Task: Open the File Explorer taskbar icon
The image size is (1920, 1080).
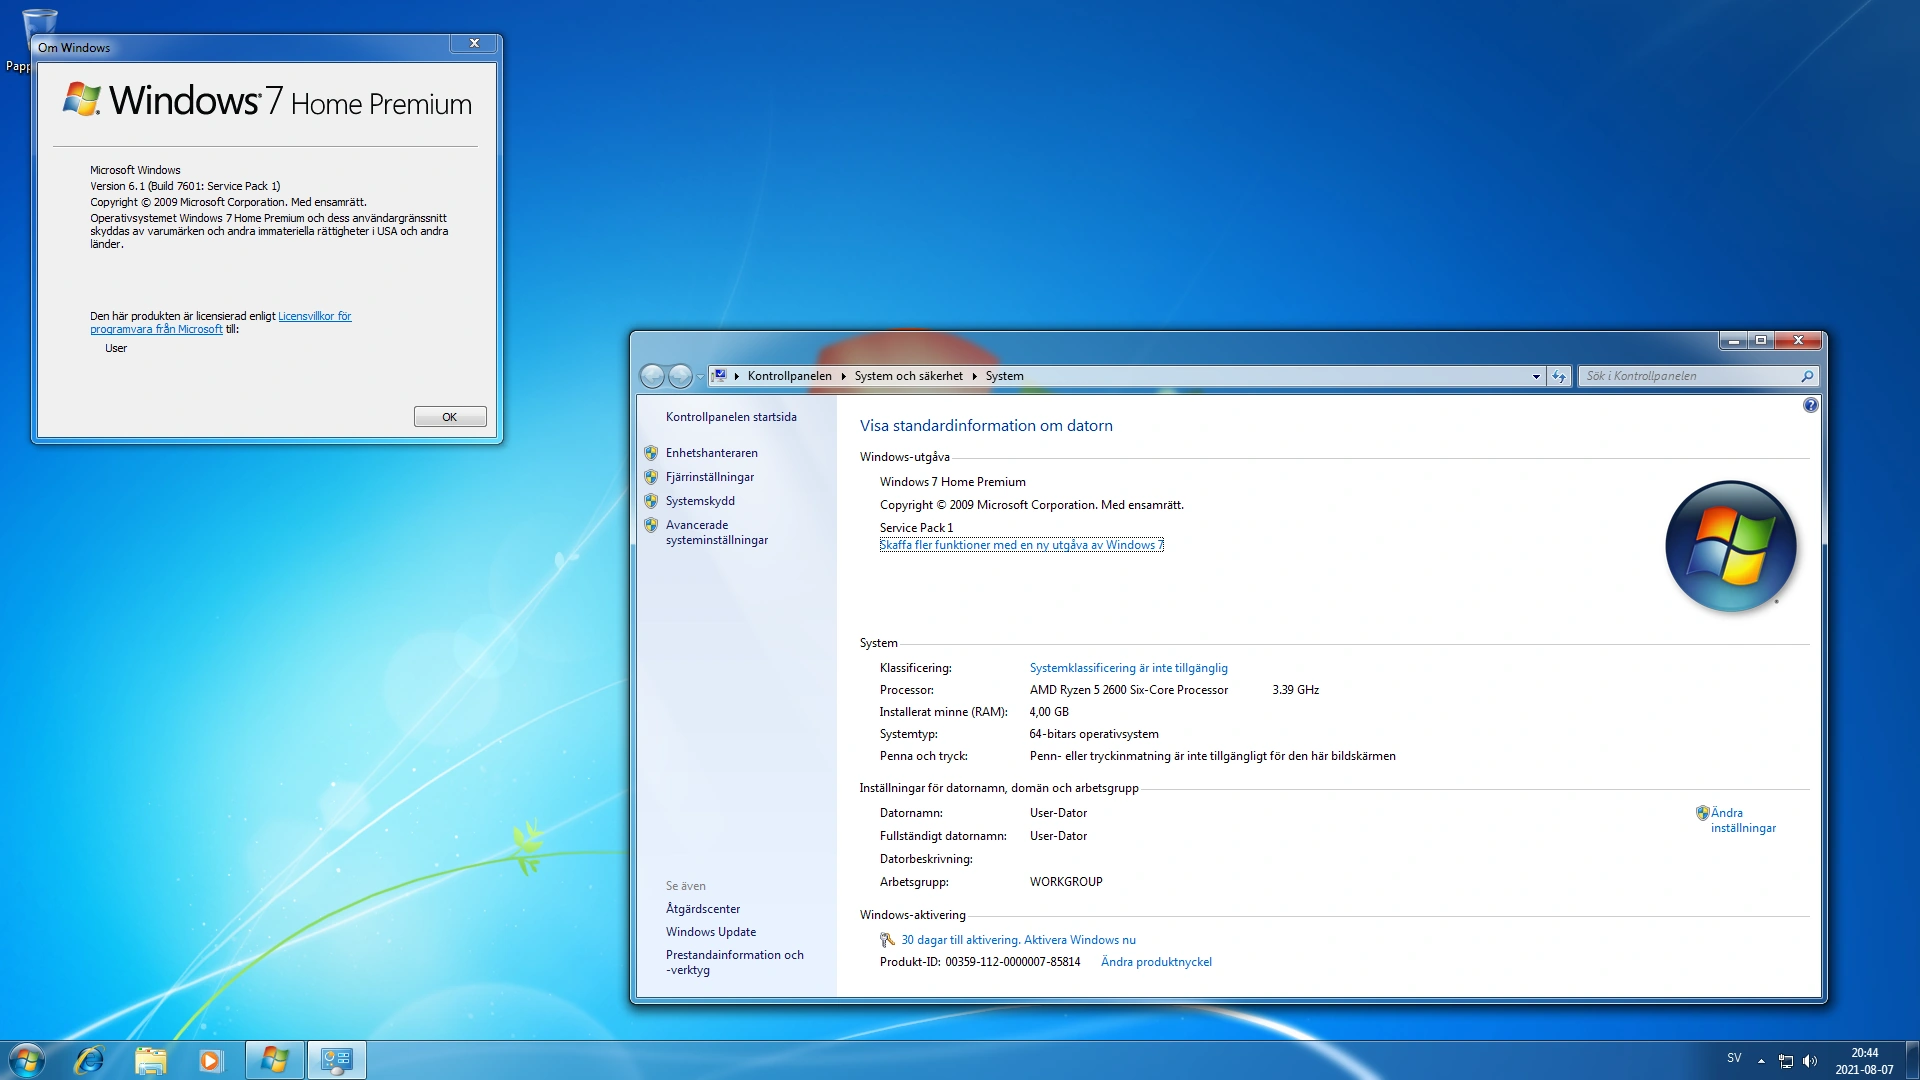Action: (150, 1060)
